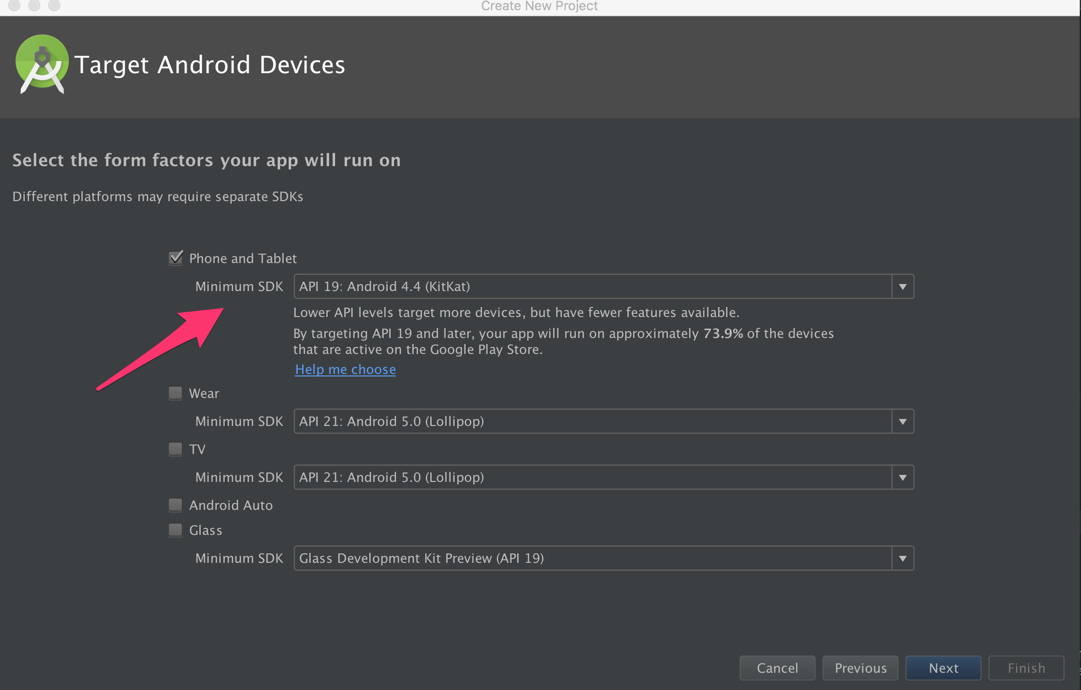The height and width of the screenshot is (690, 1081).
Task: Open the Phone and Tablet Minimum SDK dropdown
Action: 604,286
